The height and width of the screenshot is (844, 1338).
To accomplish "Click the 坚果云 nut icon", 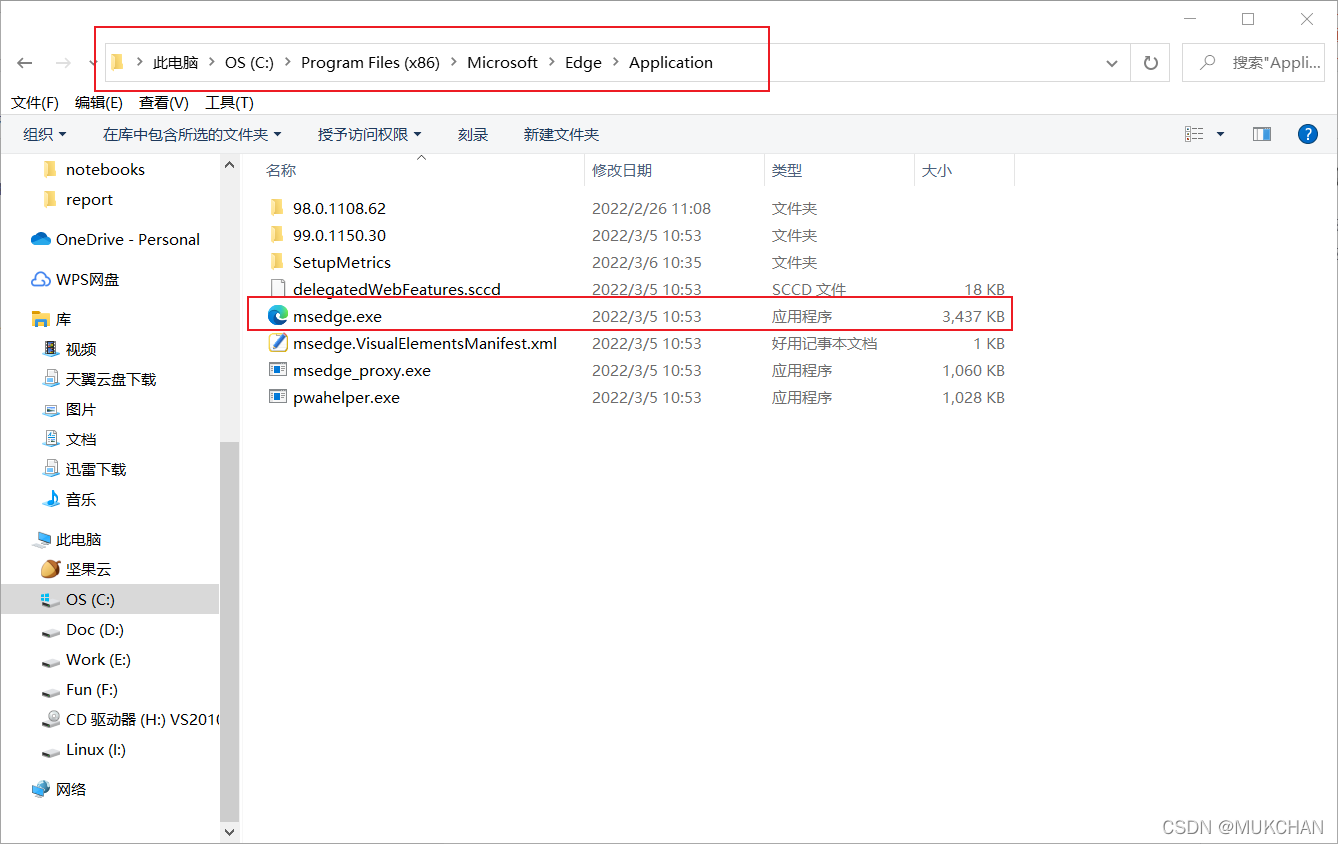I will tap(50, 569).
